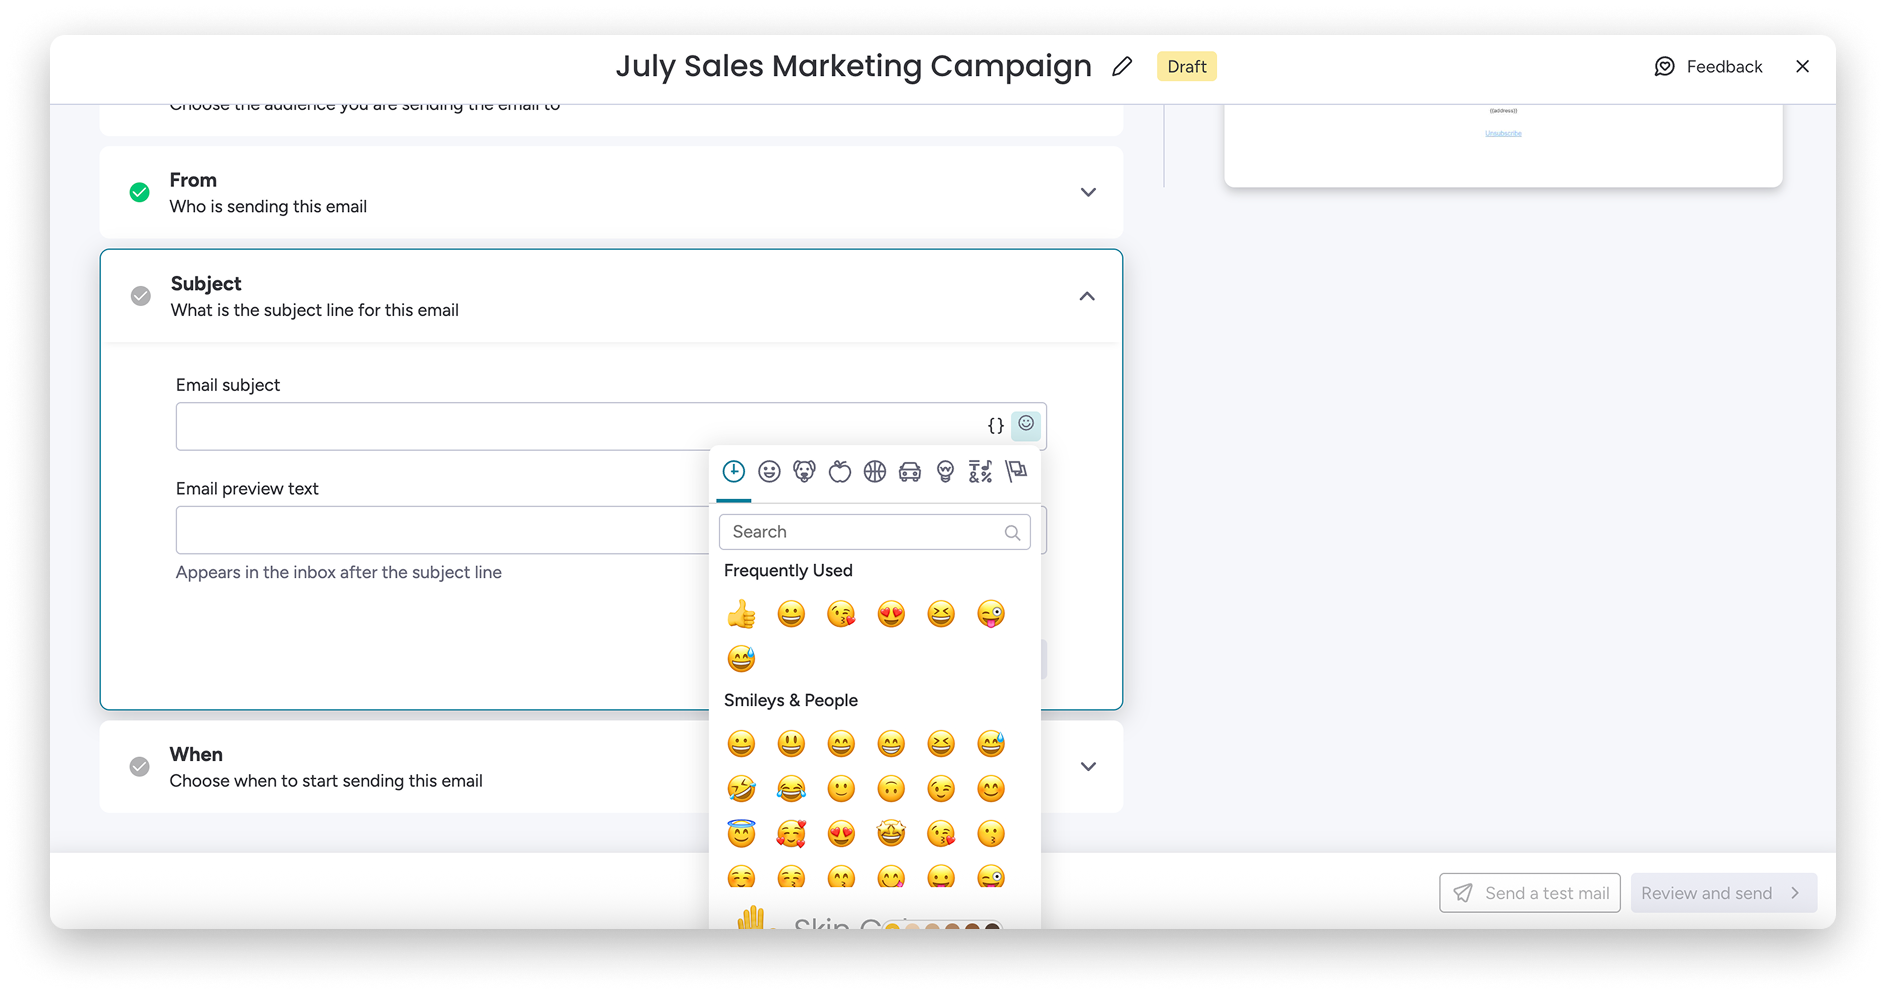The image size is (1886, 994).
Task: Select the slightly smiling face emoji
Action: pyautogui.click(x=841, y=789)
